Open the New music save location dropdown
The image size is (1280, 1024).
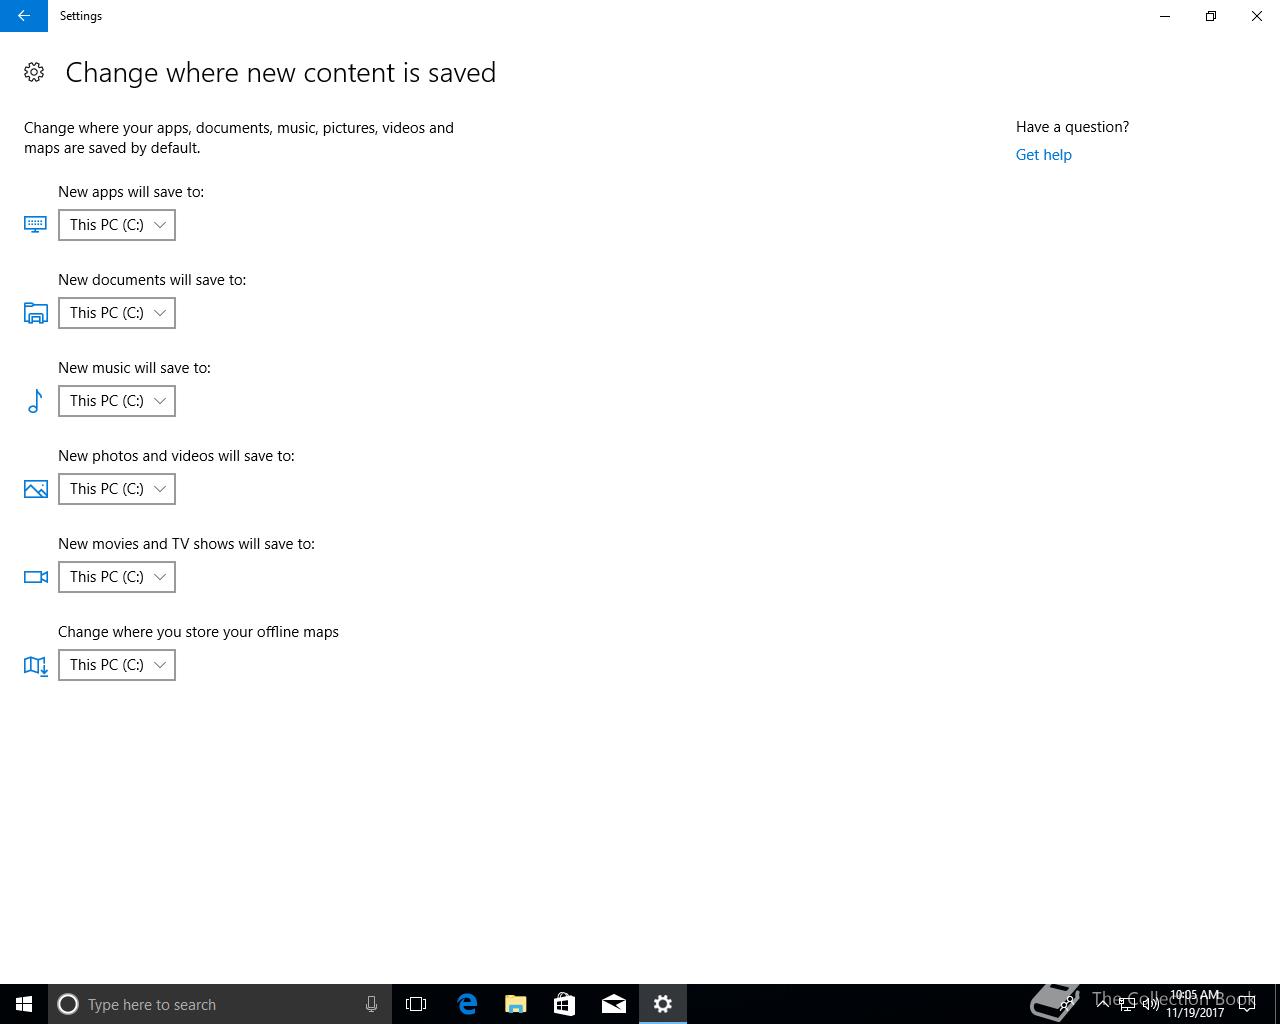[117, 401]
